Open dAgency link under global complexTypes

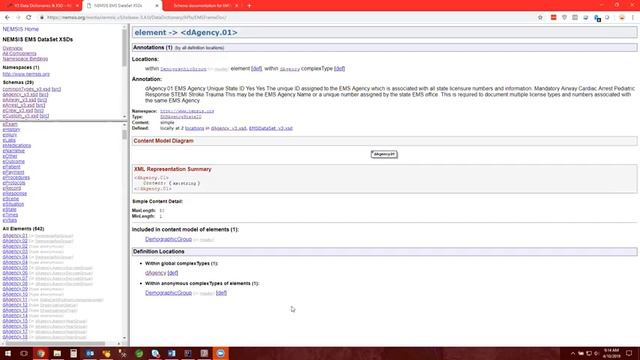click(156, 273)
